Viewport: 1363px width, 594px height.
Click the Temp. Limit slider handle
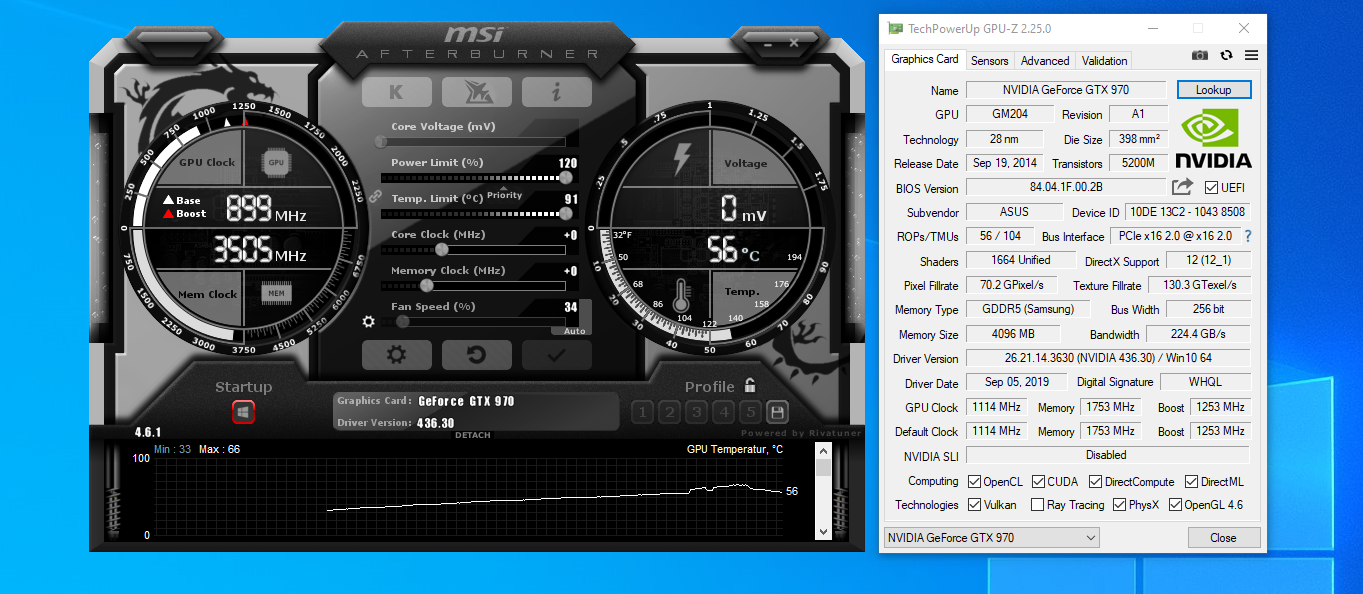[566, 213]
